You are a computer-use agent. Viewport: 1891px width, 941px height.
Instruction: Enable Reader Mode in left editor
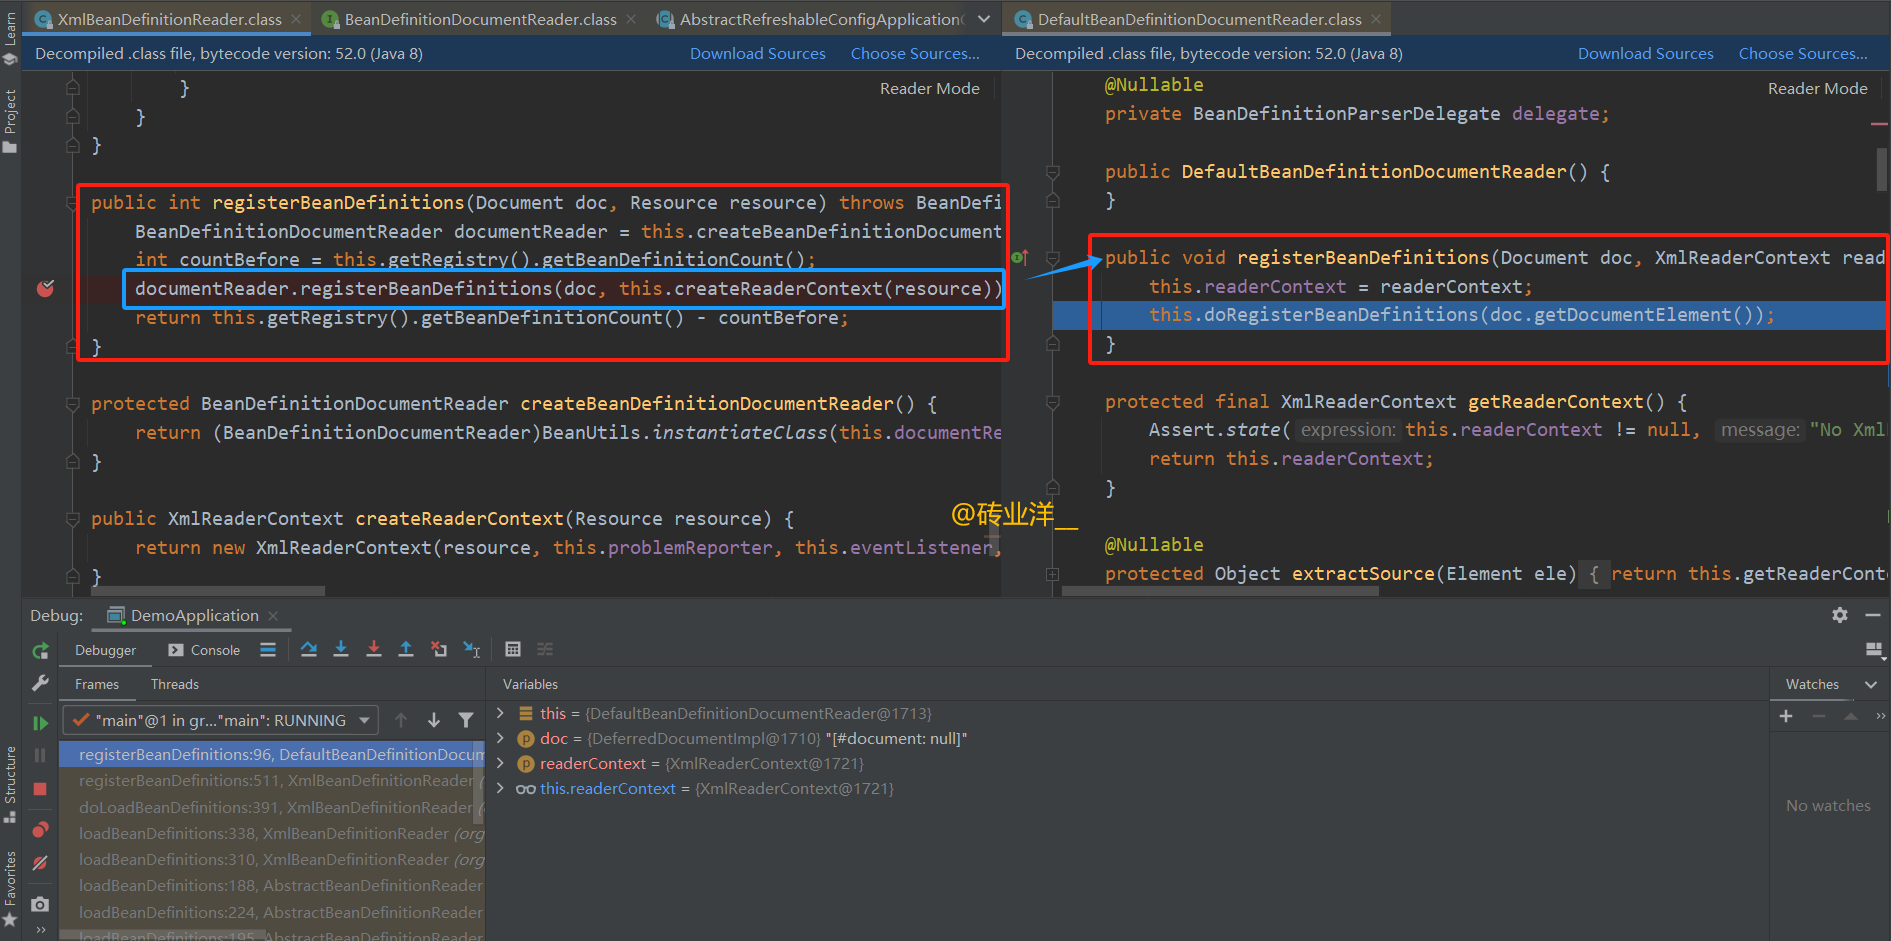(930, 89)
